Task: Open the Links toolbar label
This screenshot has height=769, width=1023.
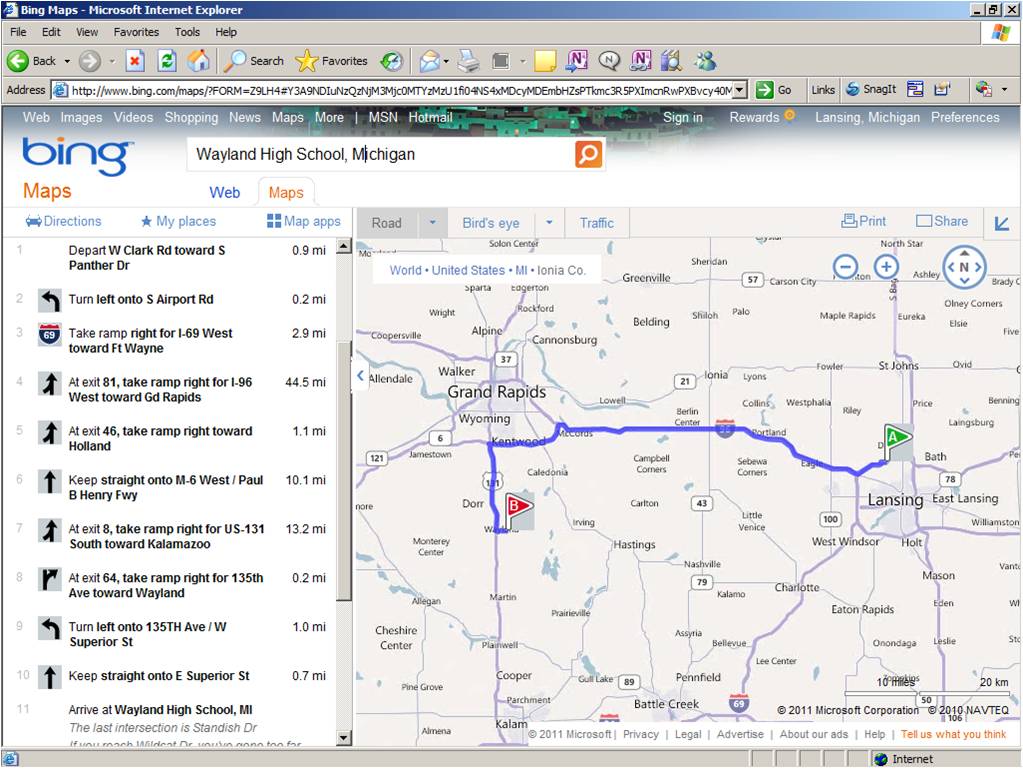Action: [x=823, y=90]
